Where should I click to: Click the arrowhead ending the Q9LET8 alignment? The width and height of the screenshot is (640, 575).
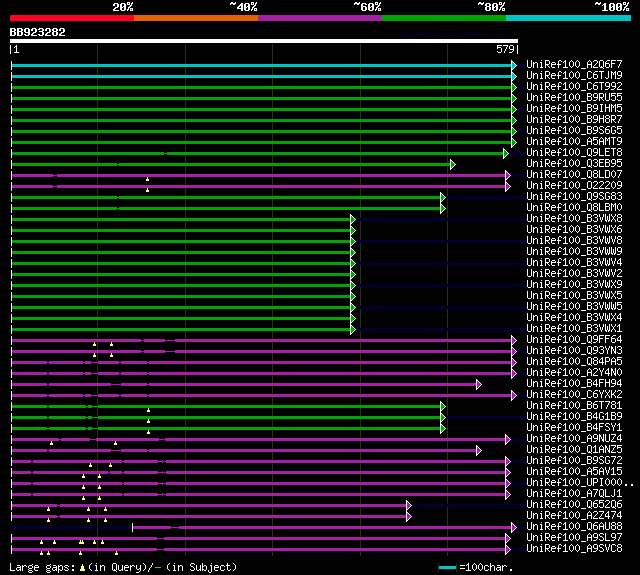tap(506, 154)
